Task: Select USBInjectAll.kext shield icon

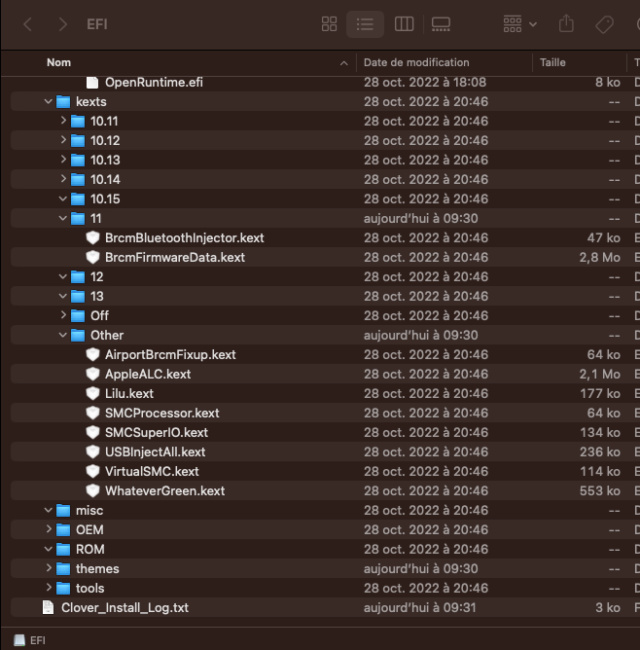Action: [x=92, y=452]
